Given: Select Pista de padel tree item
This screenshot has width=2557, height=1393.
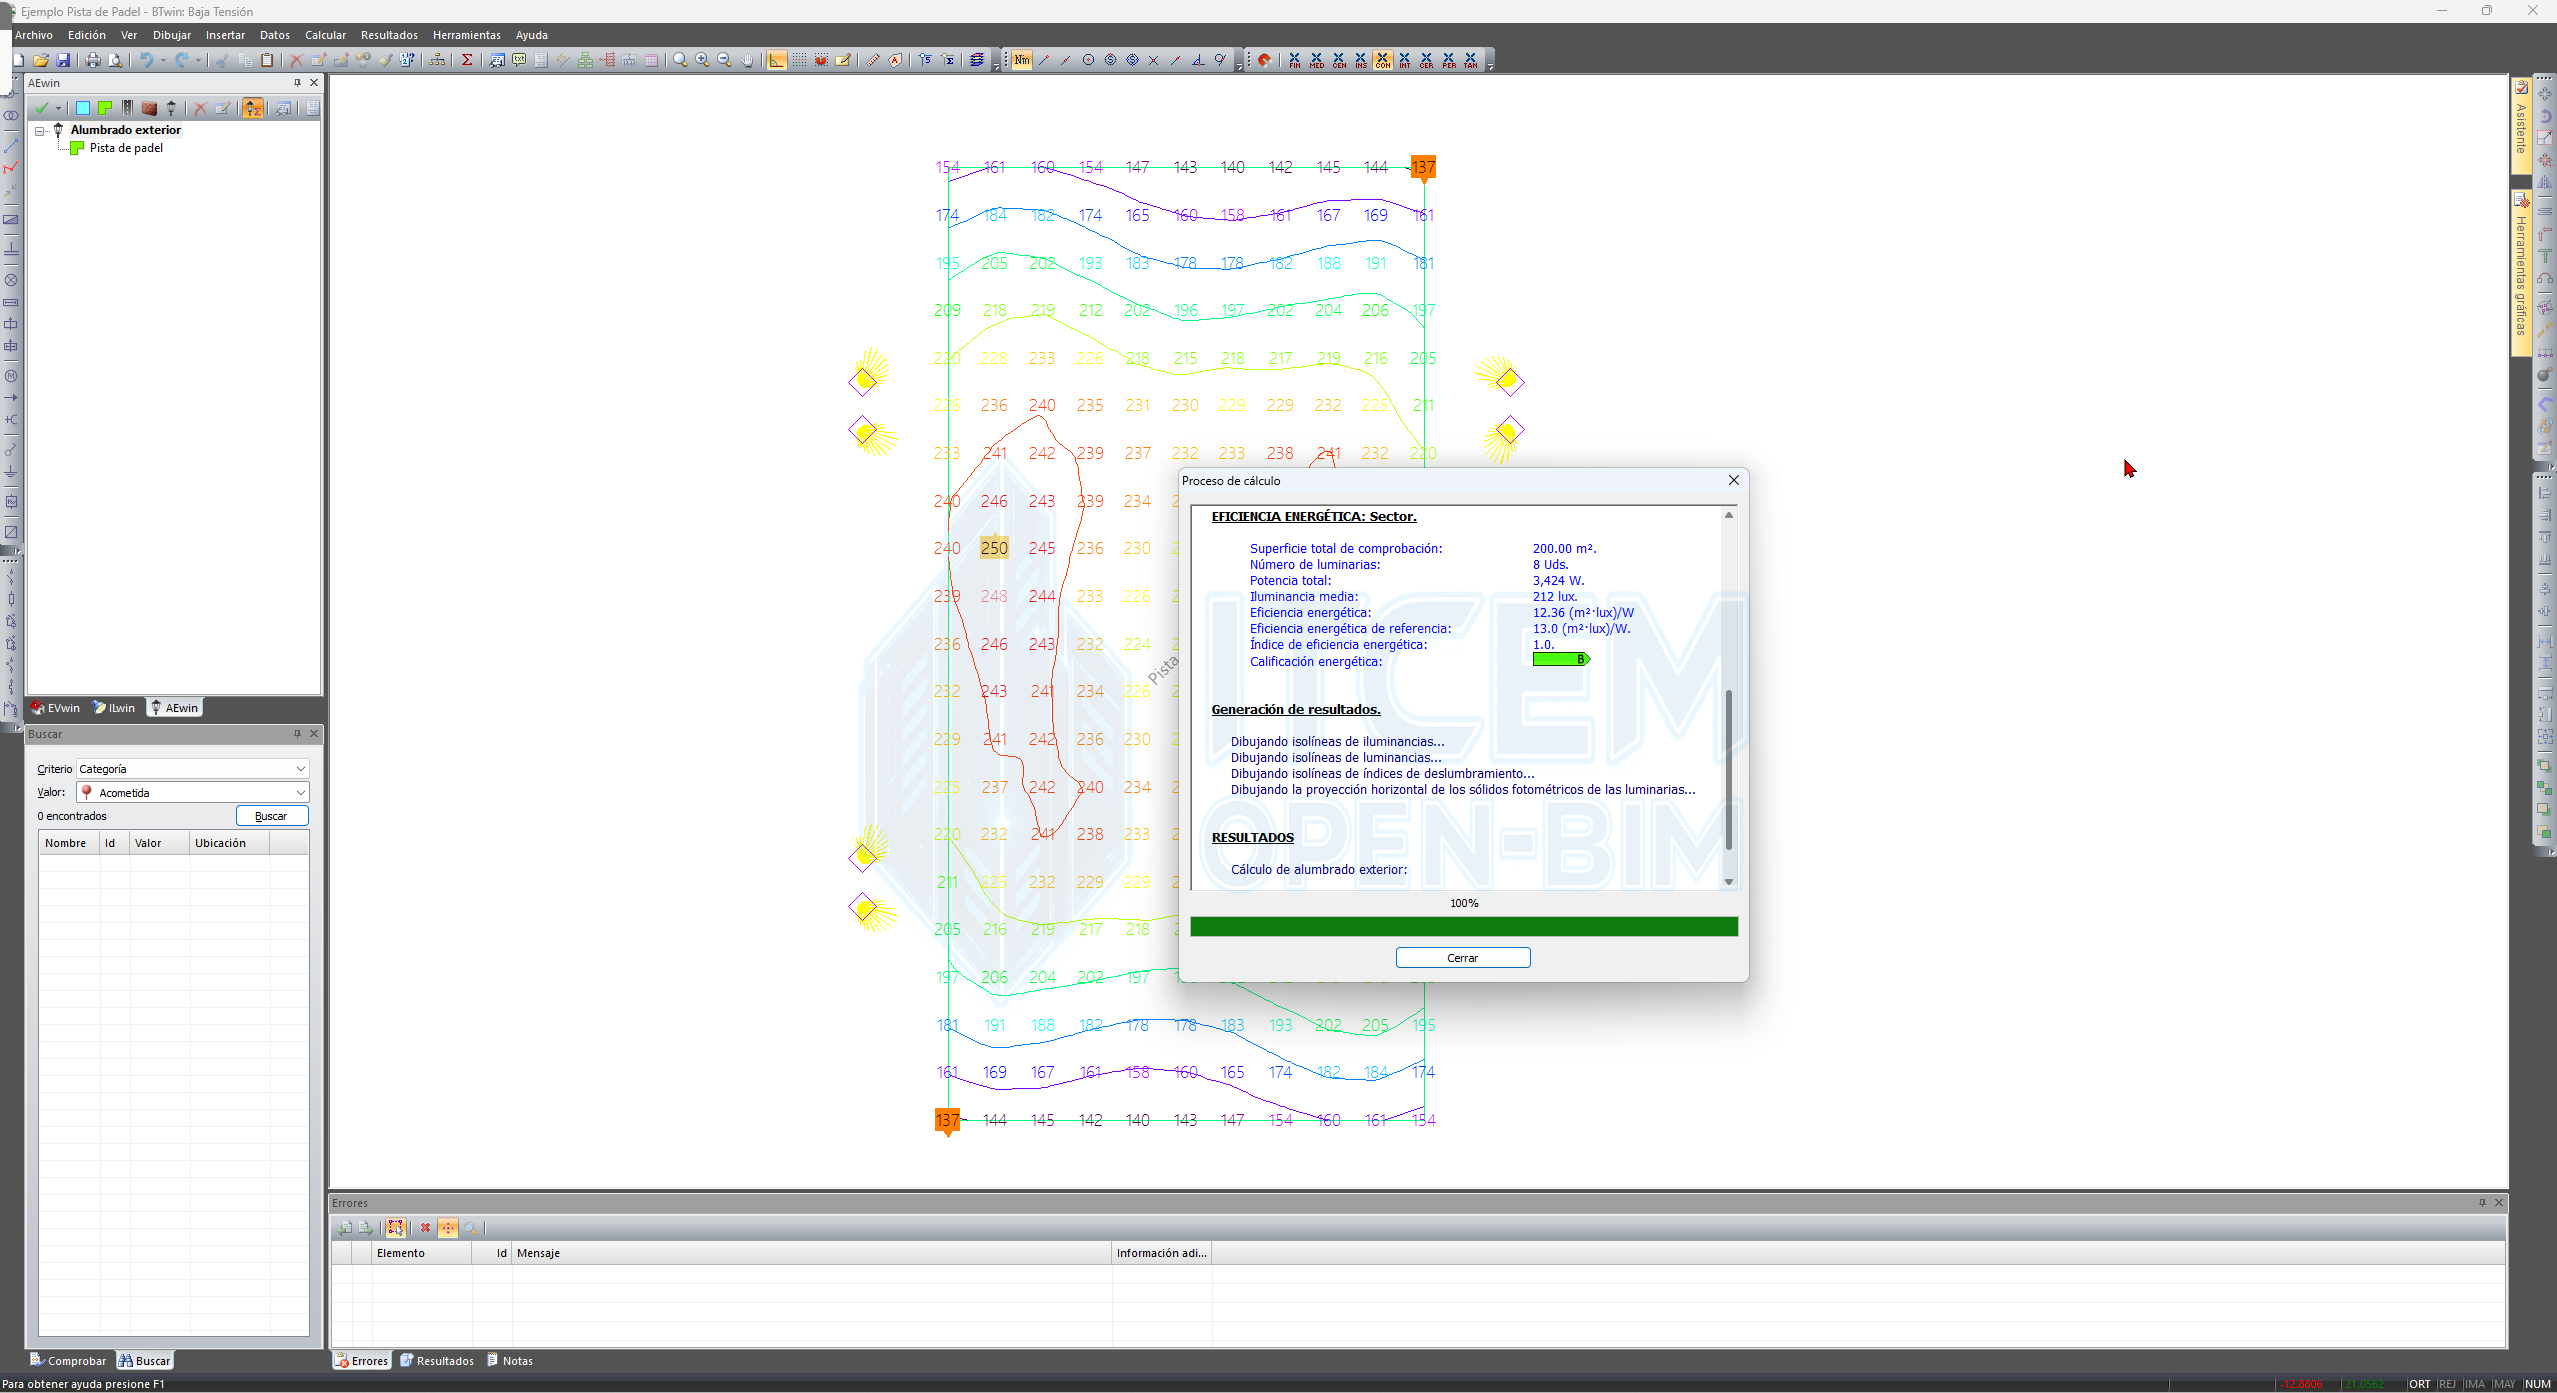Looking at the screenshot, I should pos(126,148).
